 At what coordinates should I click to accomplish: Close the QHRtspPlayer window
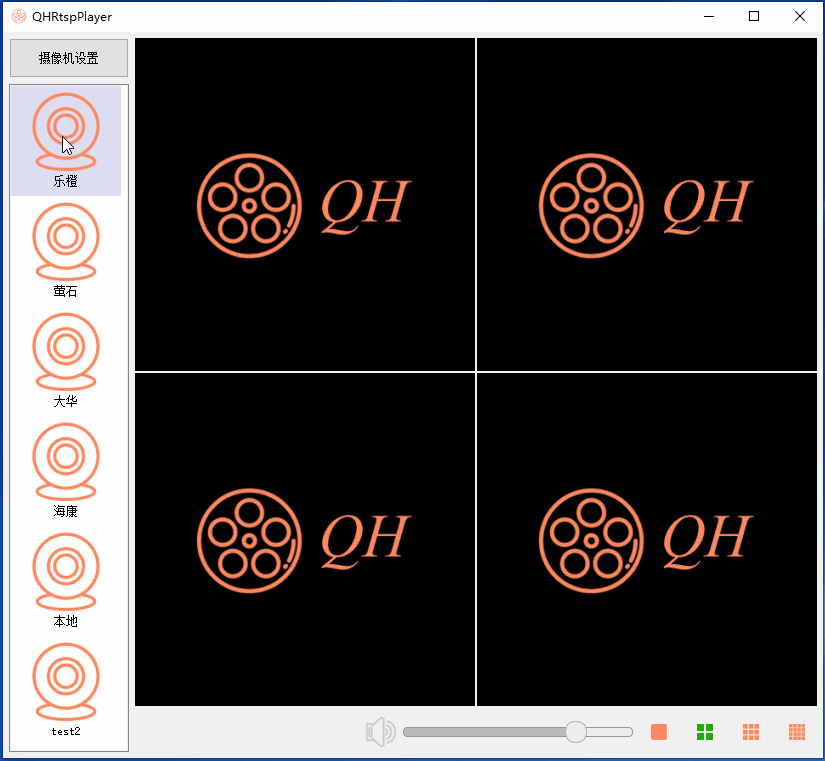pyautogui.click(x=800, y=16)
